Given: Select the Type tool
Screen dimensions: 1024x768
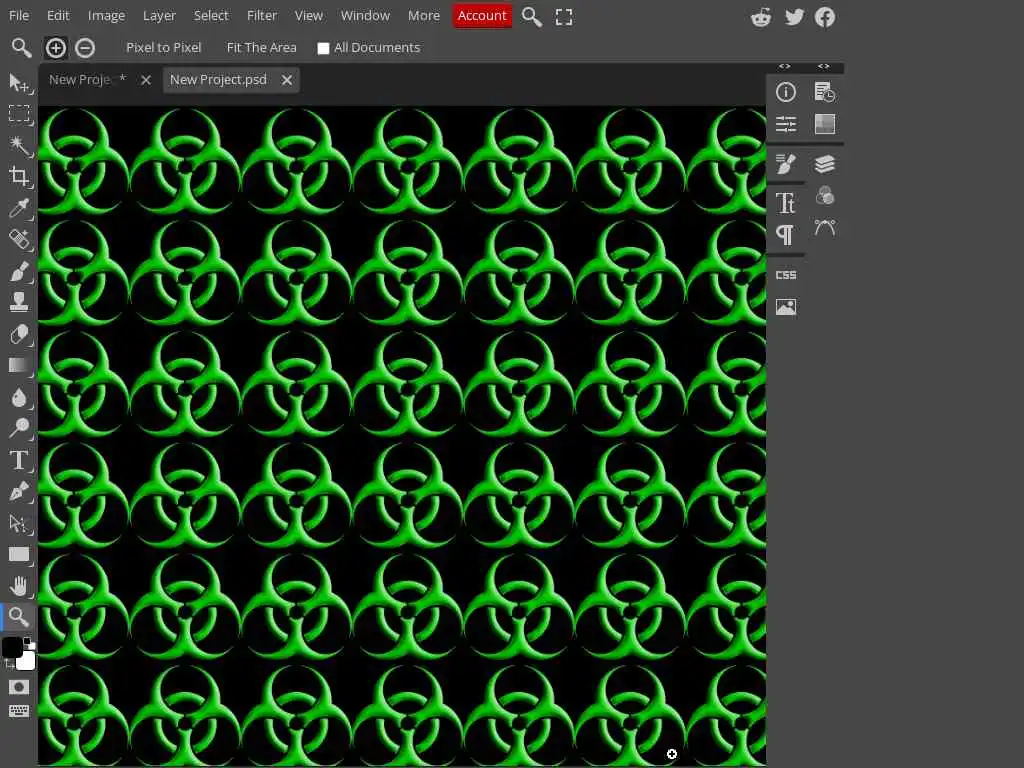Looking at the screenshot, I should (18, 460).
